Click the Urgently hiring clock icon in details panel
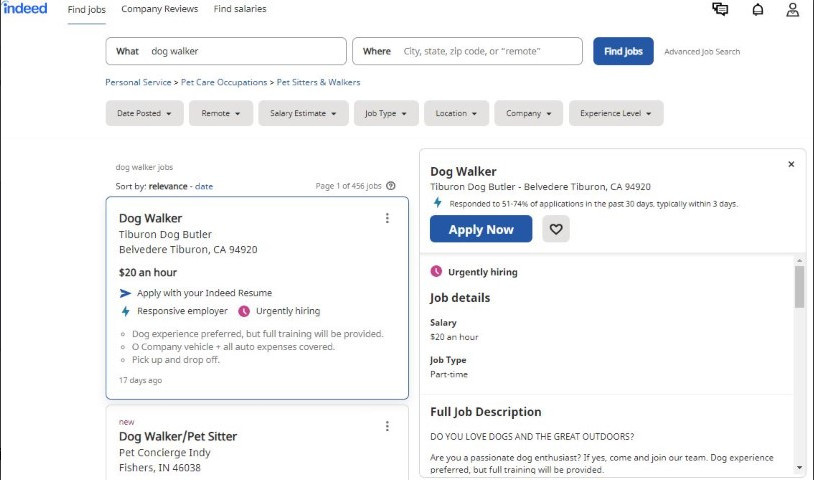The height and width of the screenshot is (480, 814). (x=436, y=271)
